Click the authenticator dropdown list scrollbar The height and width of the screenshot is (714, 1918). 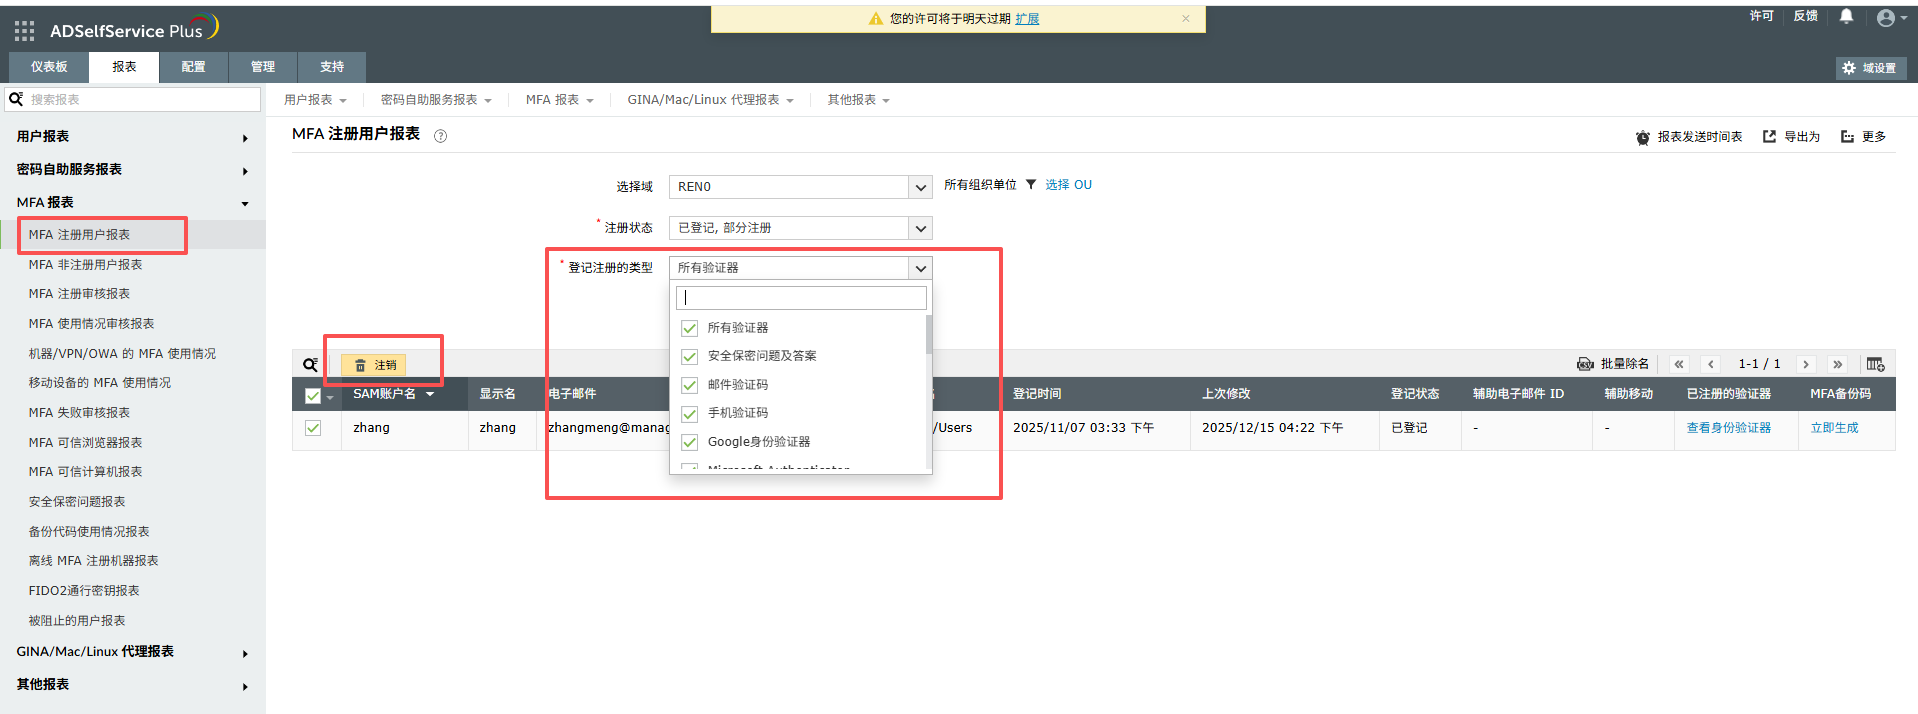pyautogui.click(x=929, y=335)
